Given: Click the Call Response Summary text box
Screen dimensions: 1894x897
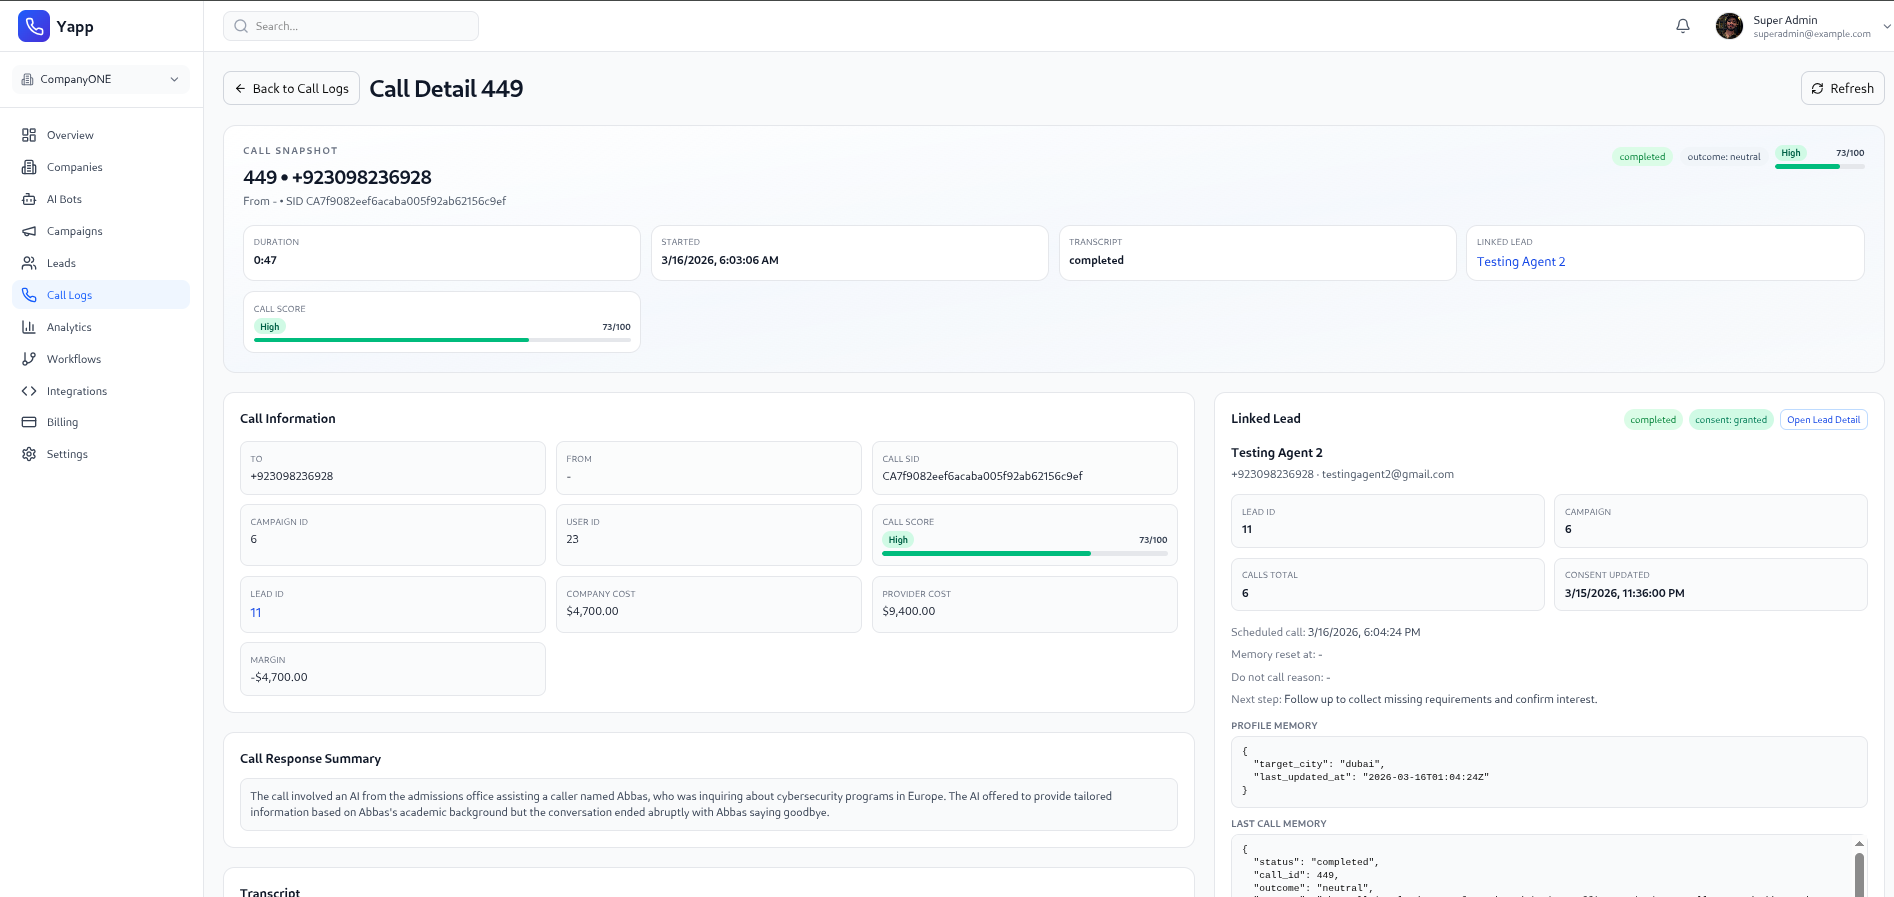Looking at the screenshot, I should point(709,804).
